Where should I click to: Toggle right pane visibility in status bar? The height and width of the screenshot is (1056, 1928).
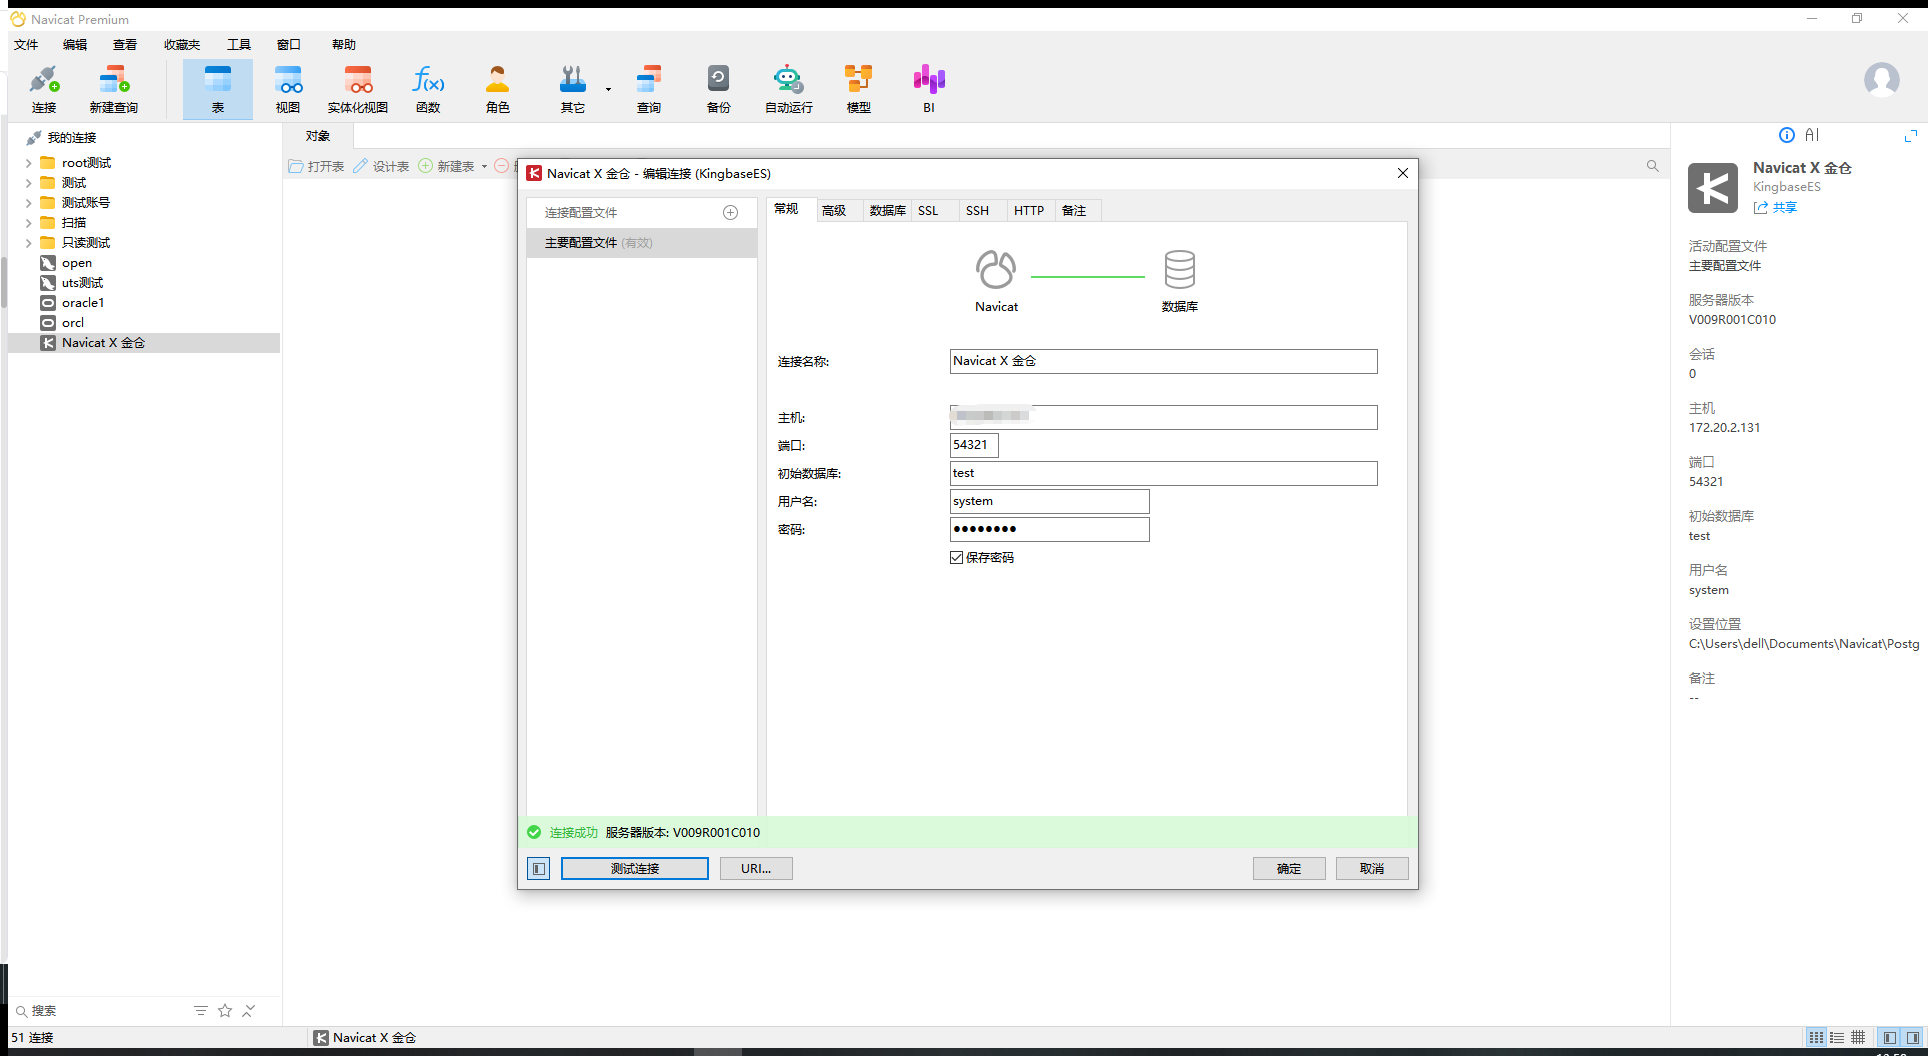[x=1913, y=1038]
